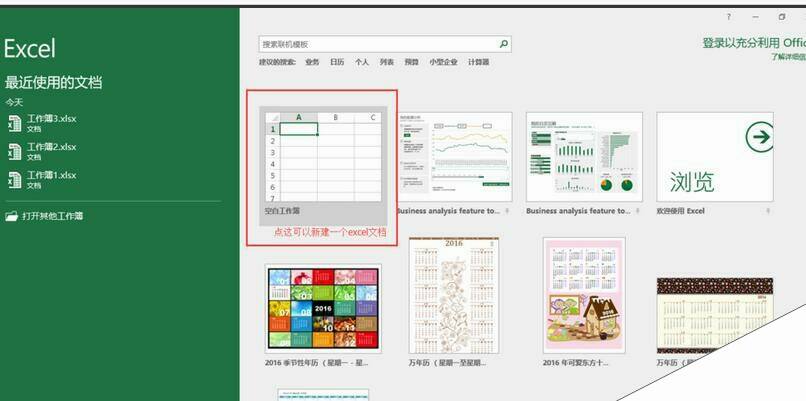Select suggested search 小型企业

pos(443,62)
